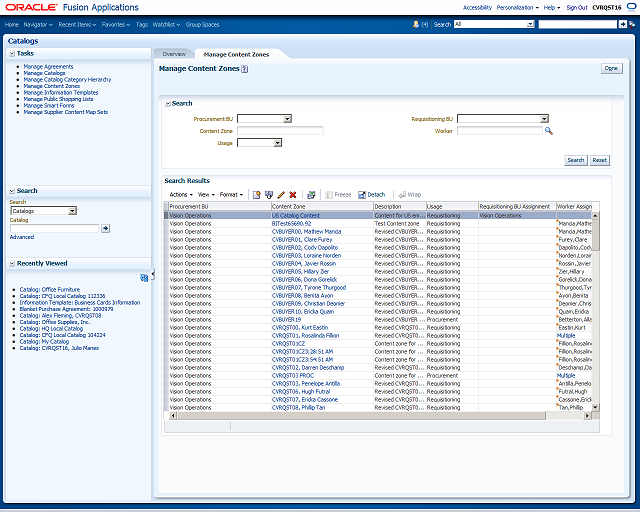
Task: Open the Manage Agreements task link
Action: click(x=48, y=67)
